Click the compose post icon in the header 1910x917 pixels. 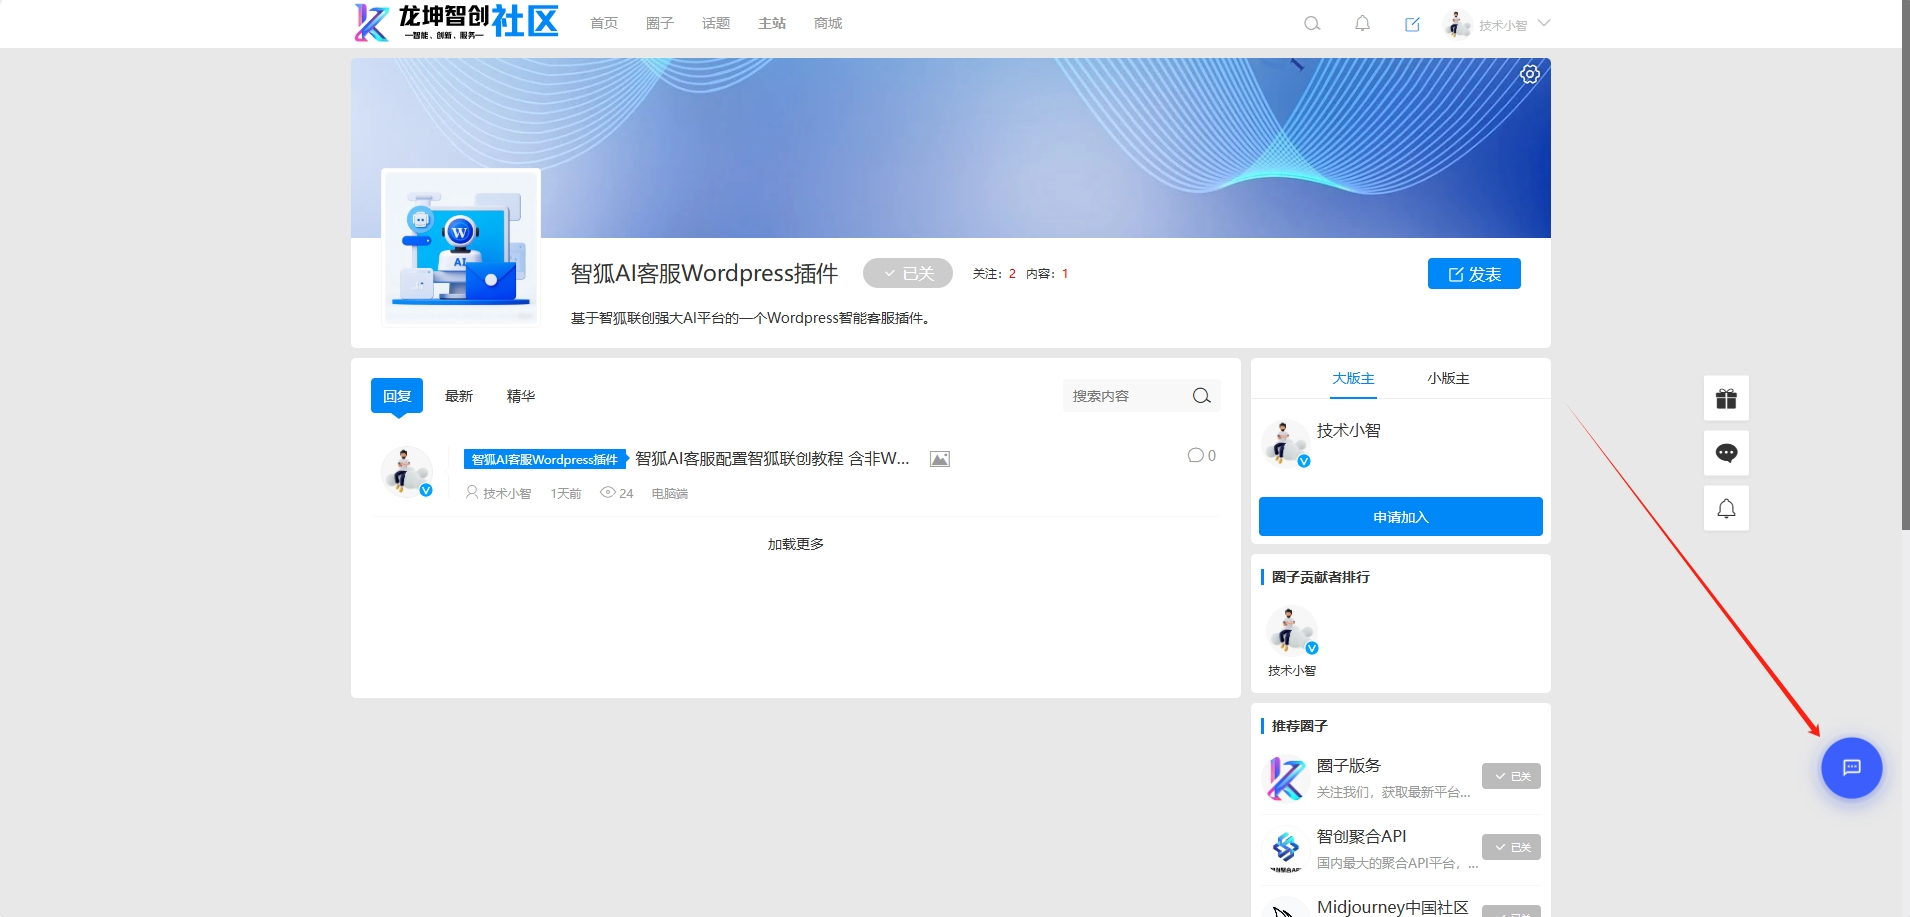[1412, 24]
